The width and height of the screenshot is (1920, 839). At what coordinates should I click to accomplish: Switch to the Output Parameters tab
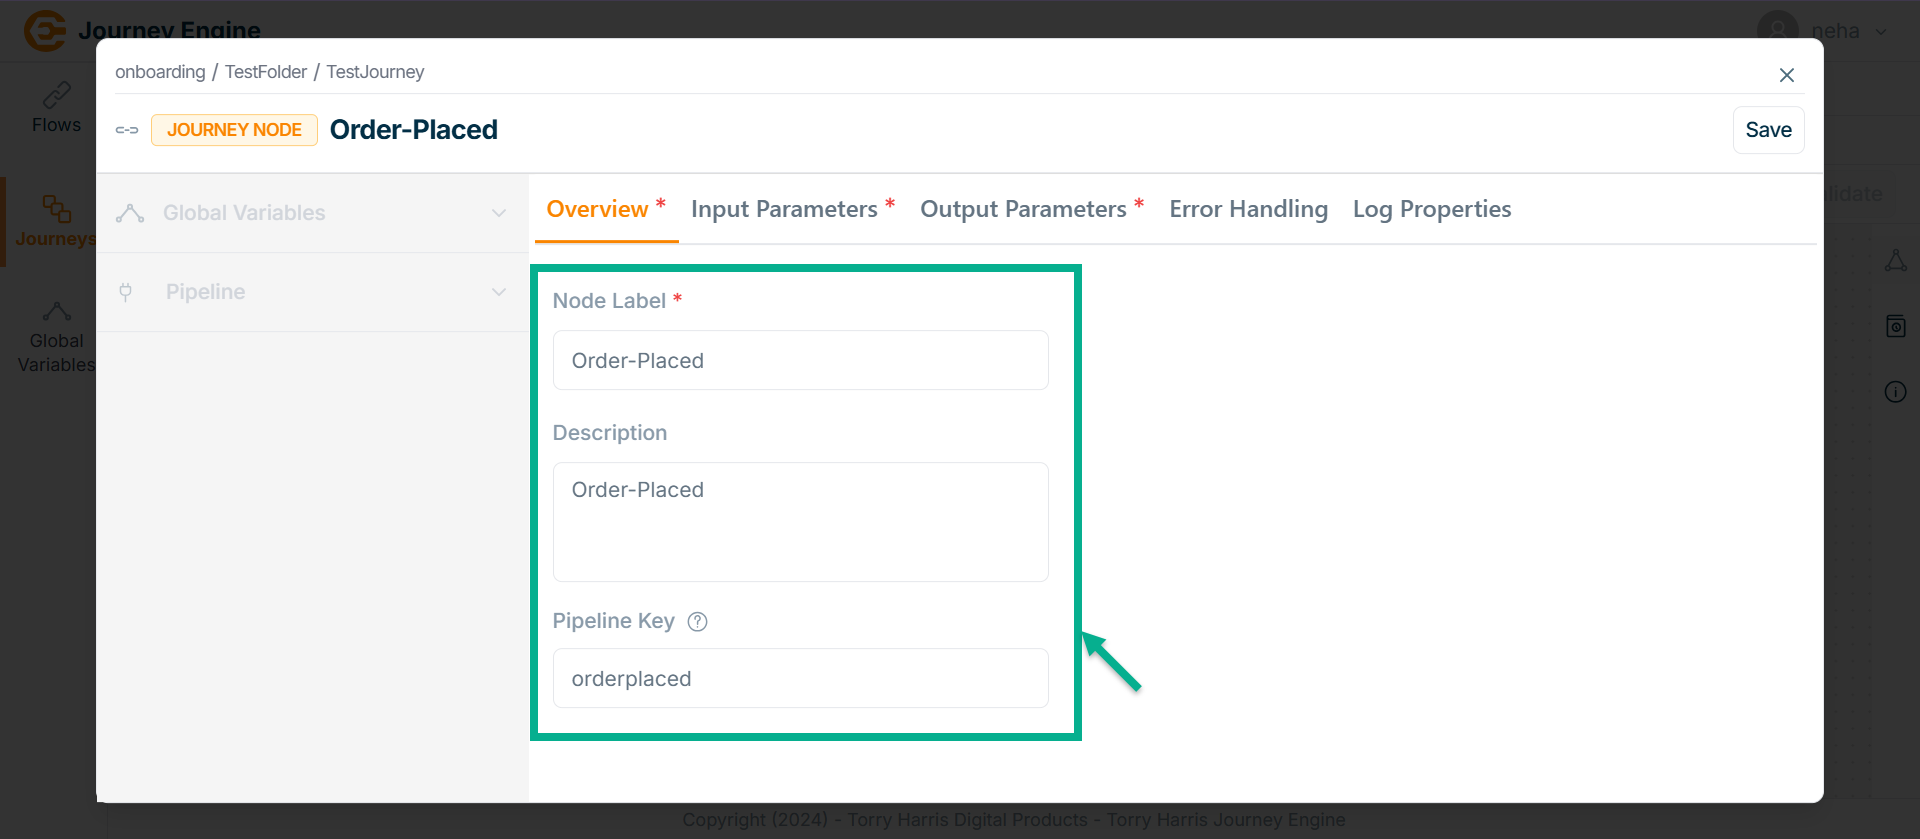click(x=1024, y=209)
